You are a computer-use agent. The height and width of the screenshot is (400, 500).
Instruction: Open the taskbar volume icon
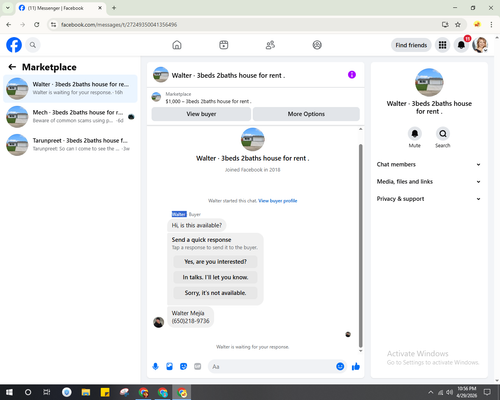tap(450, 392)
